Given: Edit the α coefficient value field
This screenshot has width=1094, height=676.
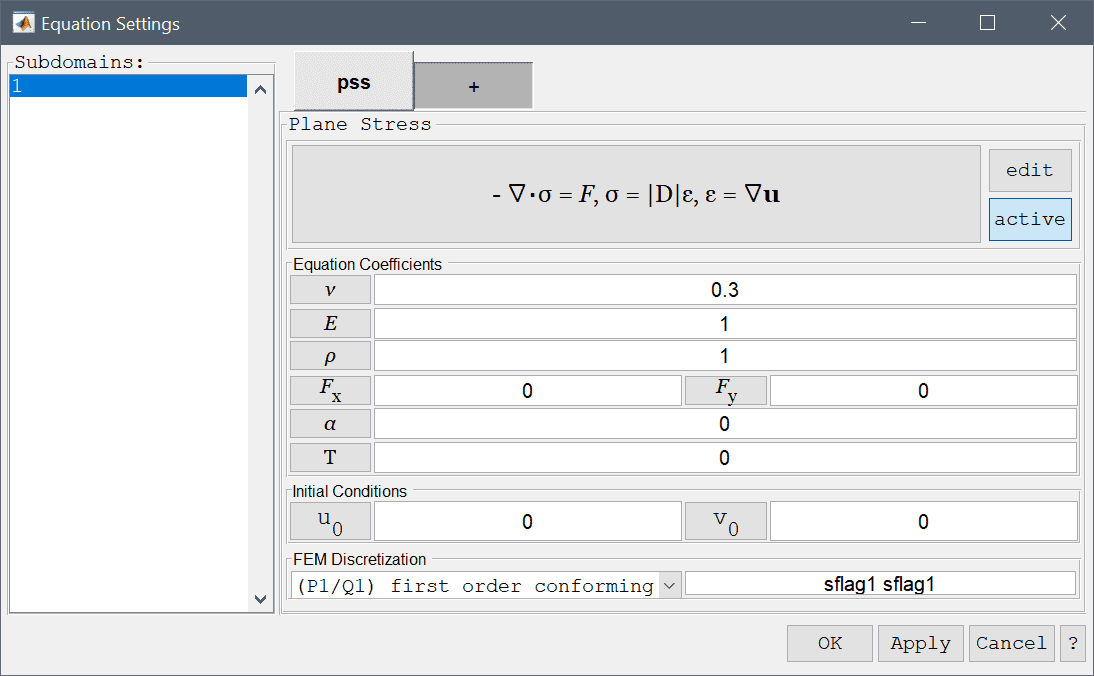Looking at the screenshot, I should pos(725,423).
